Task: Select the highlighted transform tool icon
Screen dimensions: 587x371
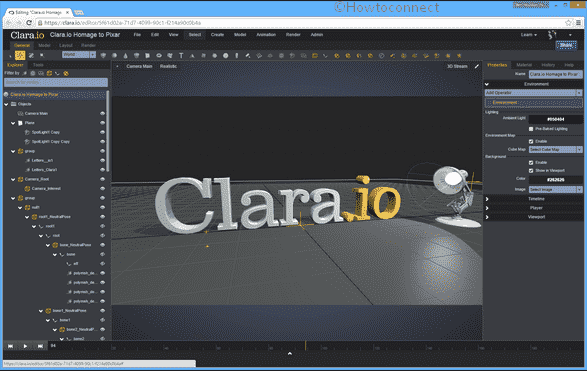Action: click(x=20, y=55)
